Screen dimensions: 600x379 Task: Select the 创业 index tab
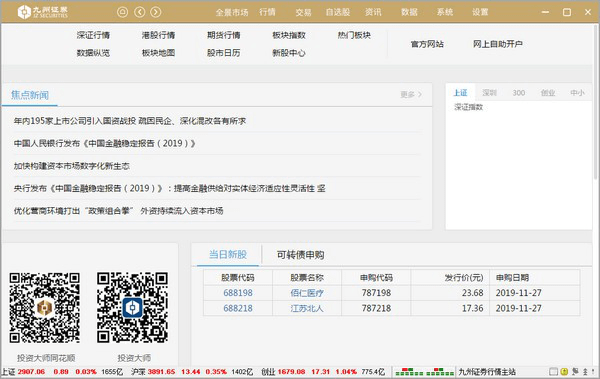(548, 93)
